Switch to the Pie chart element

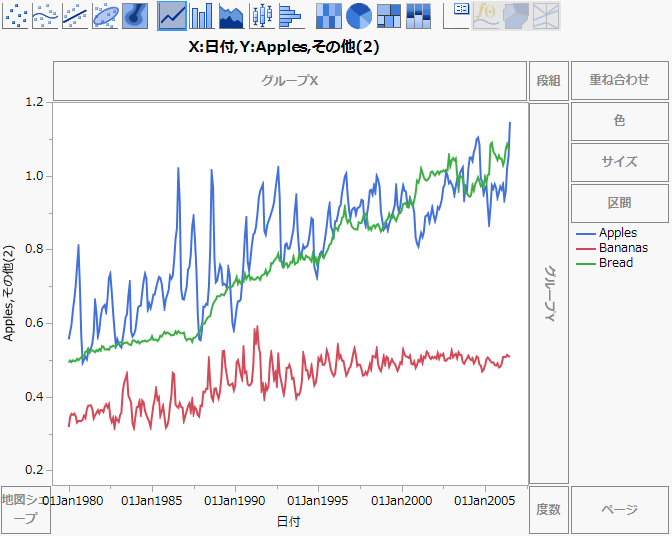point(358,15)
